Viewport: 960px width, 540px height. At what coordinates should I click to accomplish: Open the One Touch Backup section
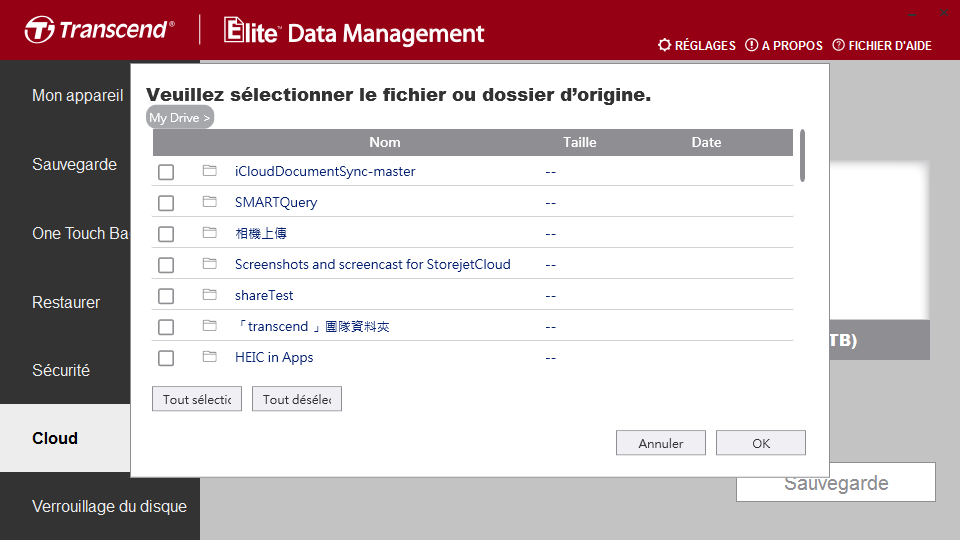[81, 233]
